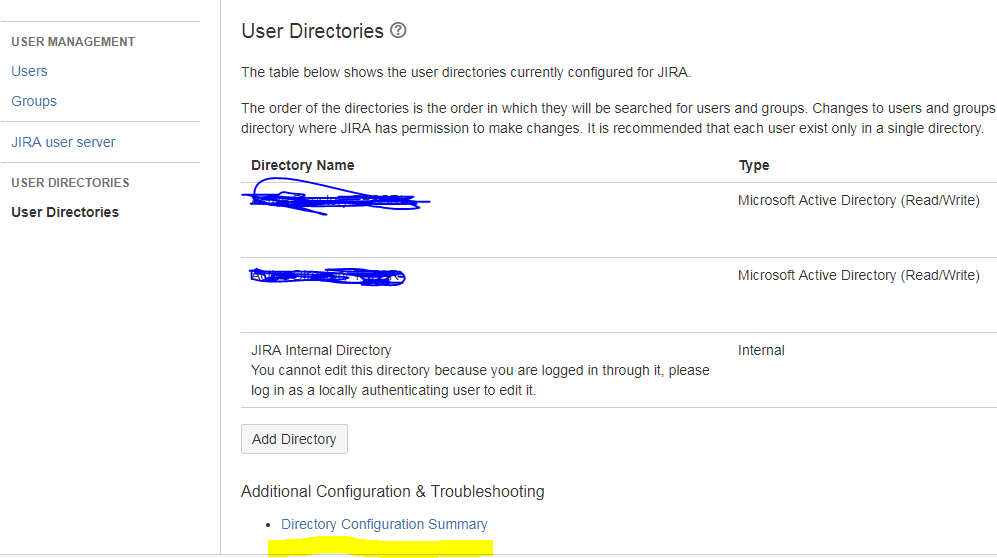Click the Internal type cell
Viewport: 997px width, 558px height.
(x=761, y=350)
